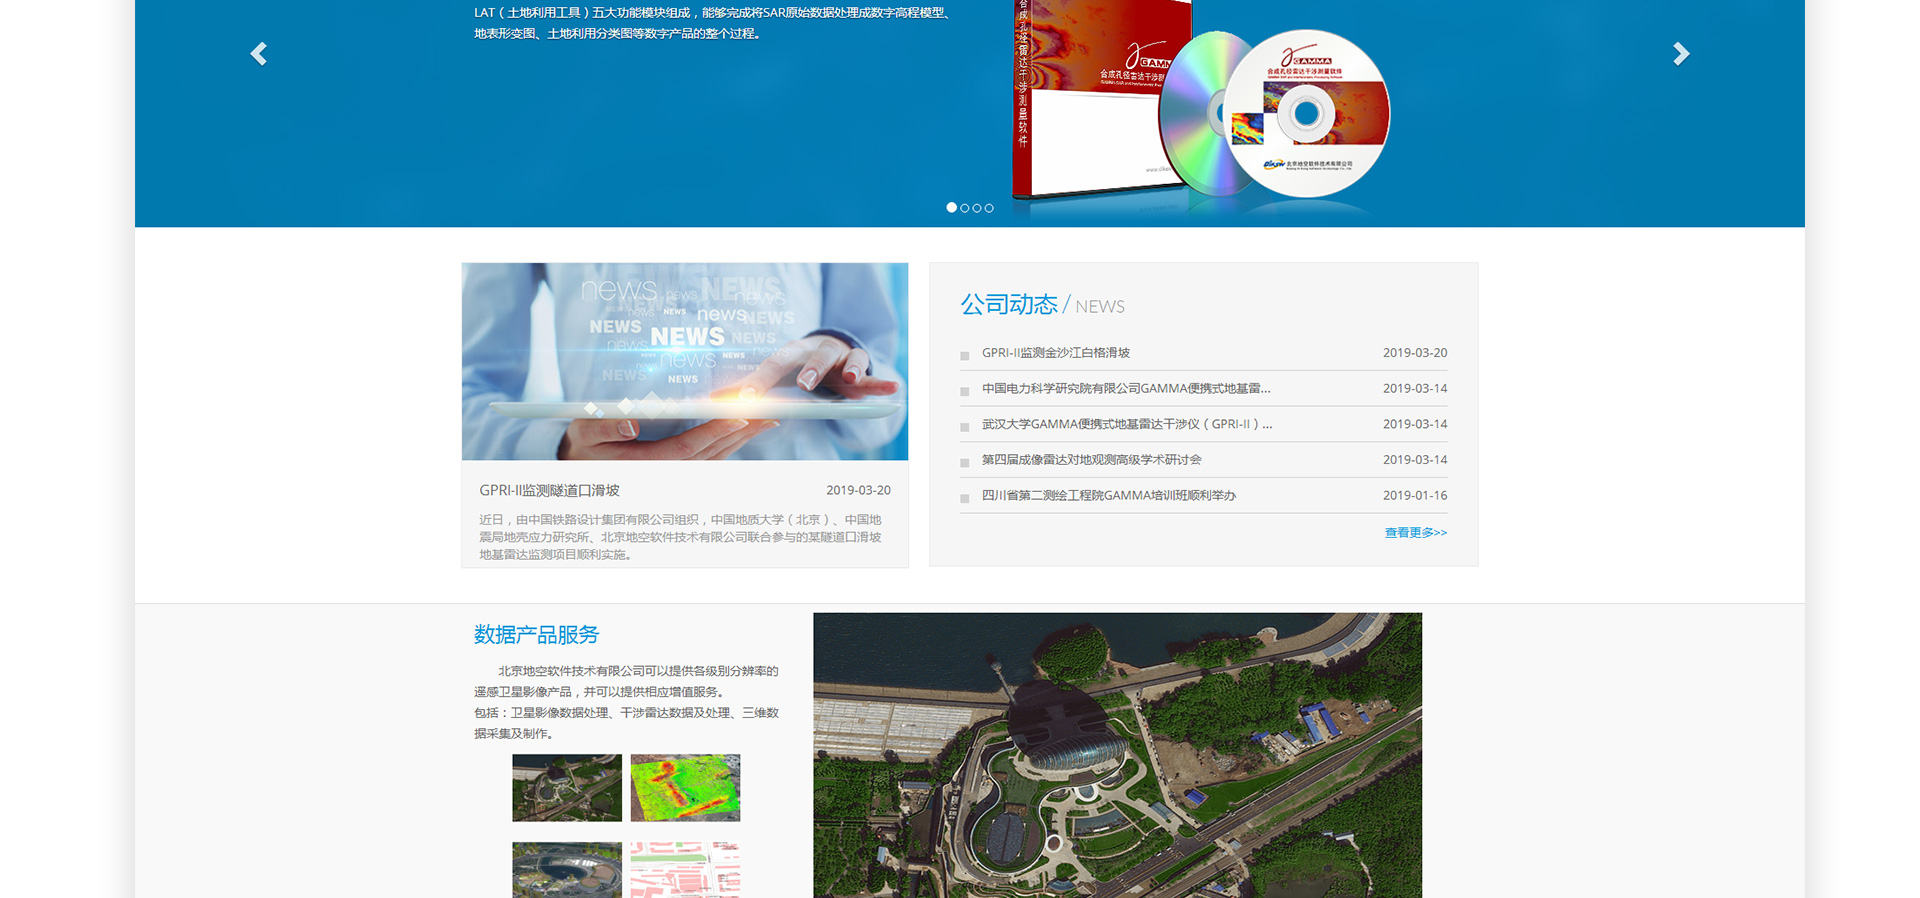Open the GPRI-II监测隧道口滑坡 featured headline
The image size is (1920, 898).
coord(549,490)
